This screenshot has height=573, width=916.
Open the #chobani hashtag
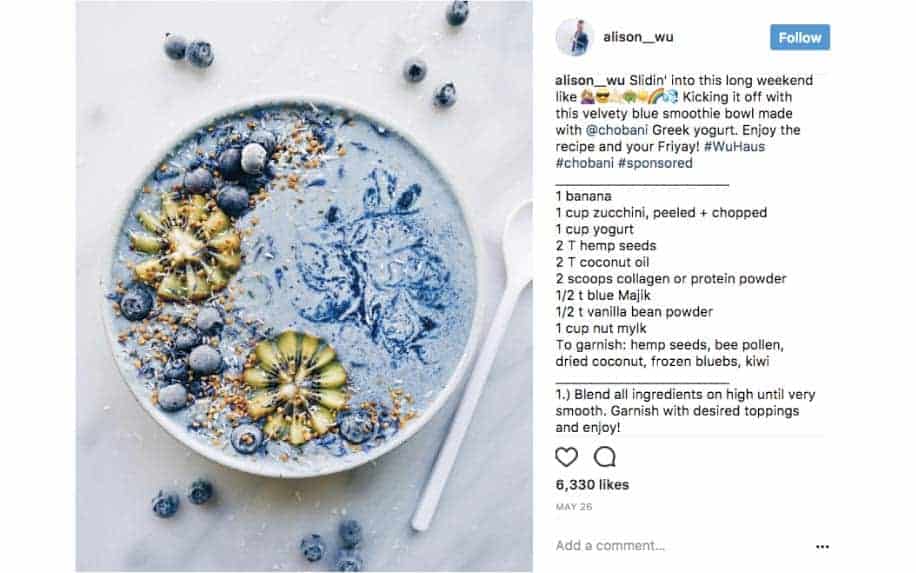coord(584,163)
